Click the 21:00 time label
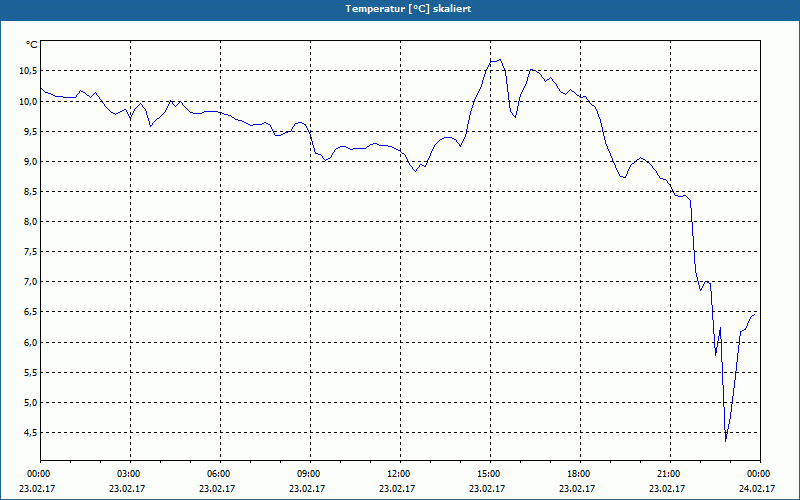This screenshot has width=800, height=500. 670,474
